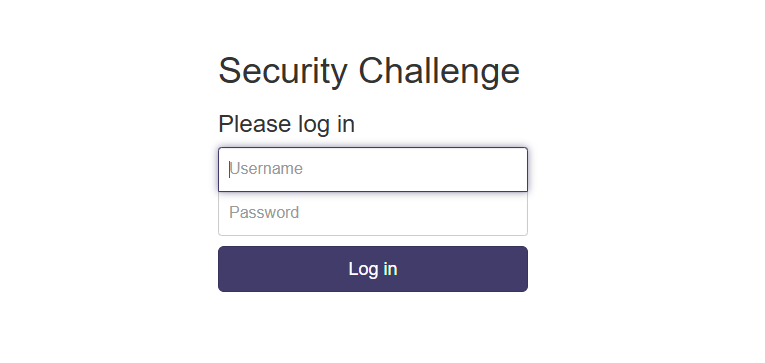
Task: Click the dark purple button under the Password field
Action: click(373, 269)
